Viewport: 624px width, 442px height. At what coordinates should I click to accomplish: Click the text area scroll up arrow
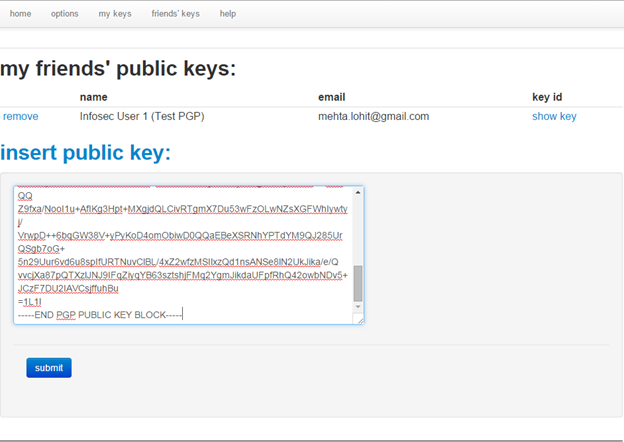(x=358, y=193)
